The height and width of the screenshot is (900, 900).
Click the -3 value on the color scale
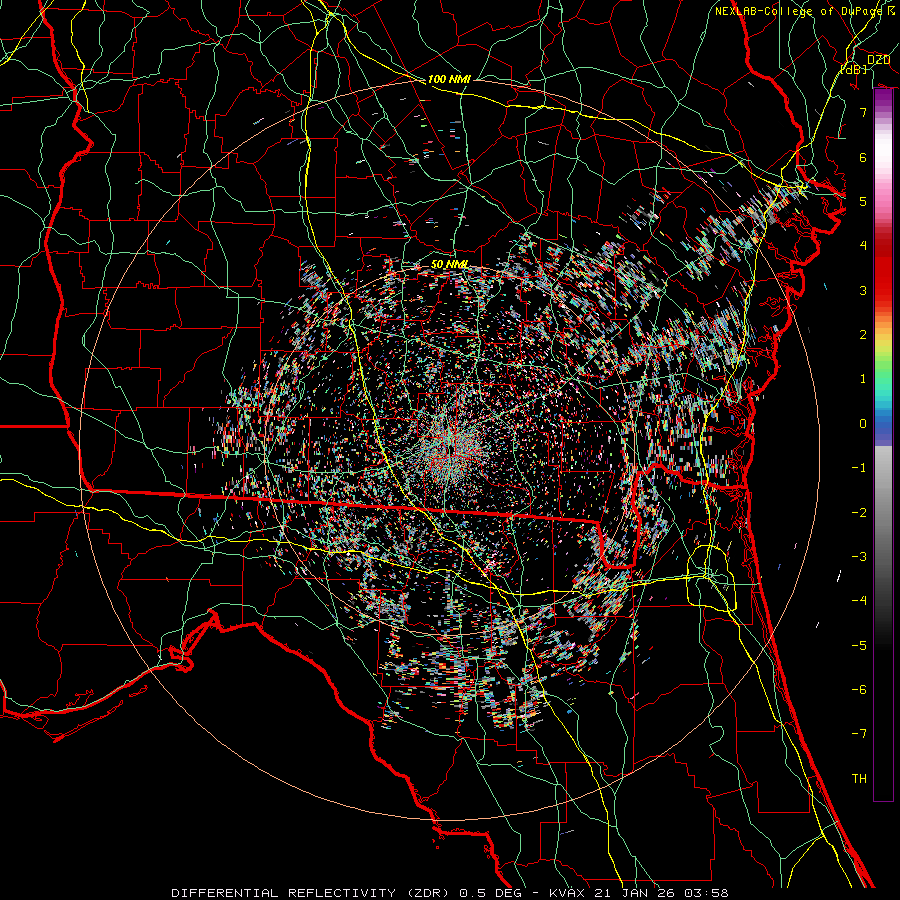pos(859,557)
